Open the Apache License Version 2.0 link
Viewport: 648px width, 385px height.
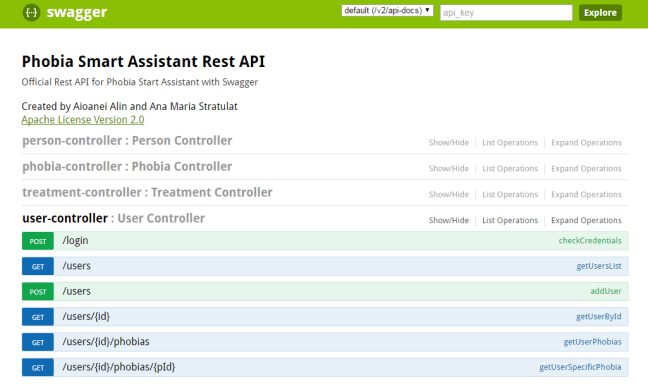tap(83, 120)
